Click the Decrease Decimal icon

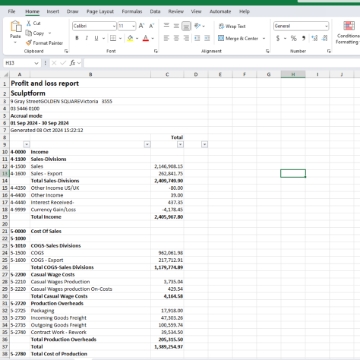click(325, 38)
